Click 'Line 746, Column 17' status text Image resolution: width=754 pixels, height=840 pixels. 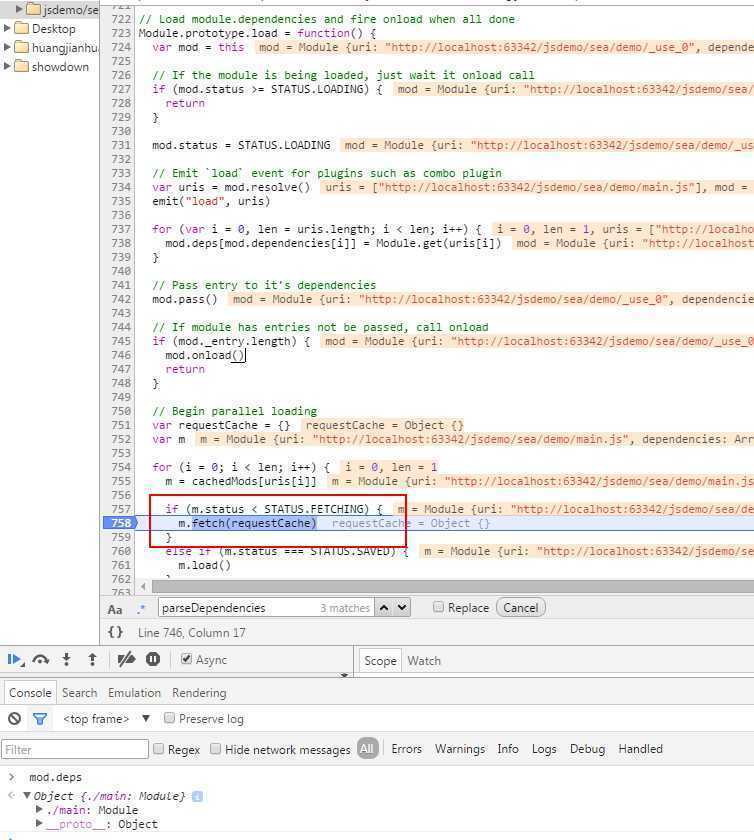(x=191, y=633)
